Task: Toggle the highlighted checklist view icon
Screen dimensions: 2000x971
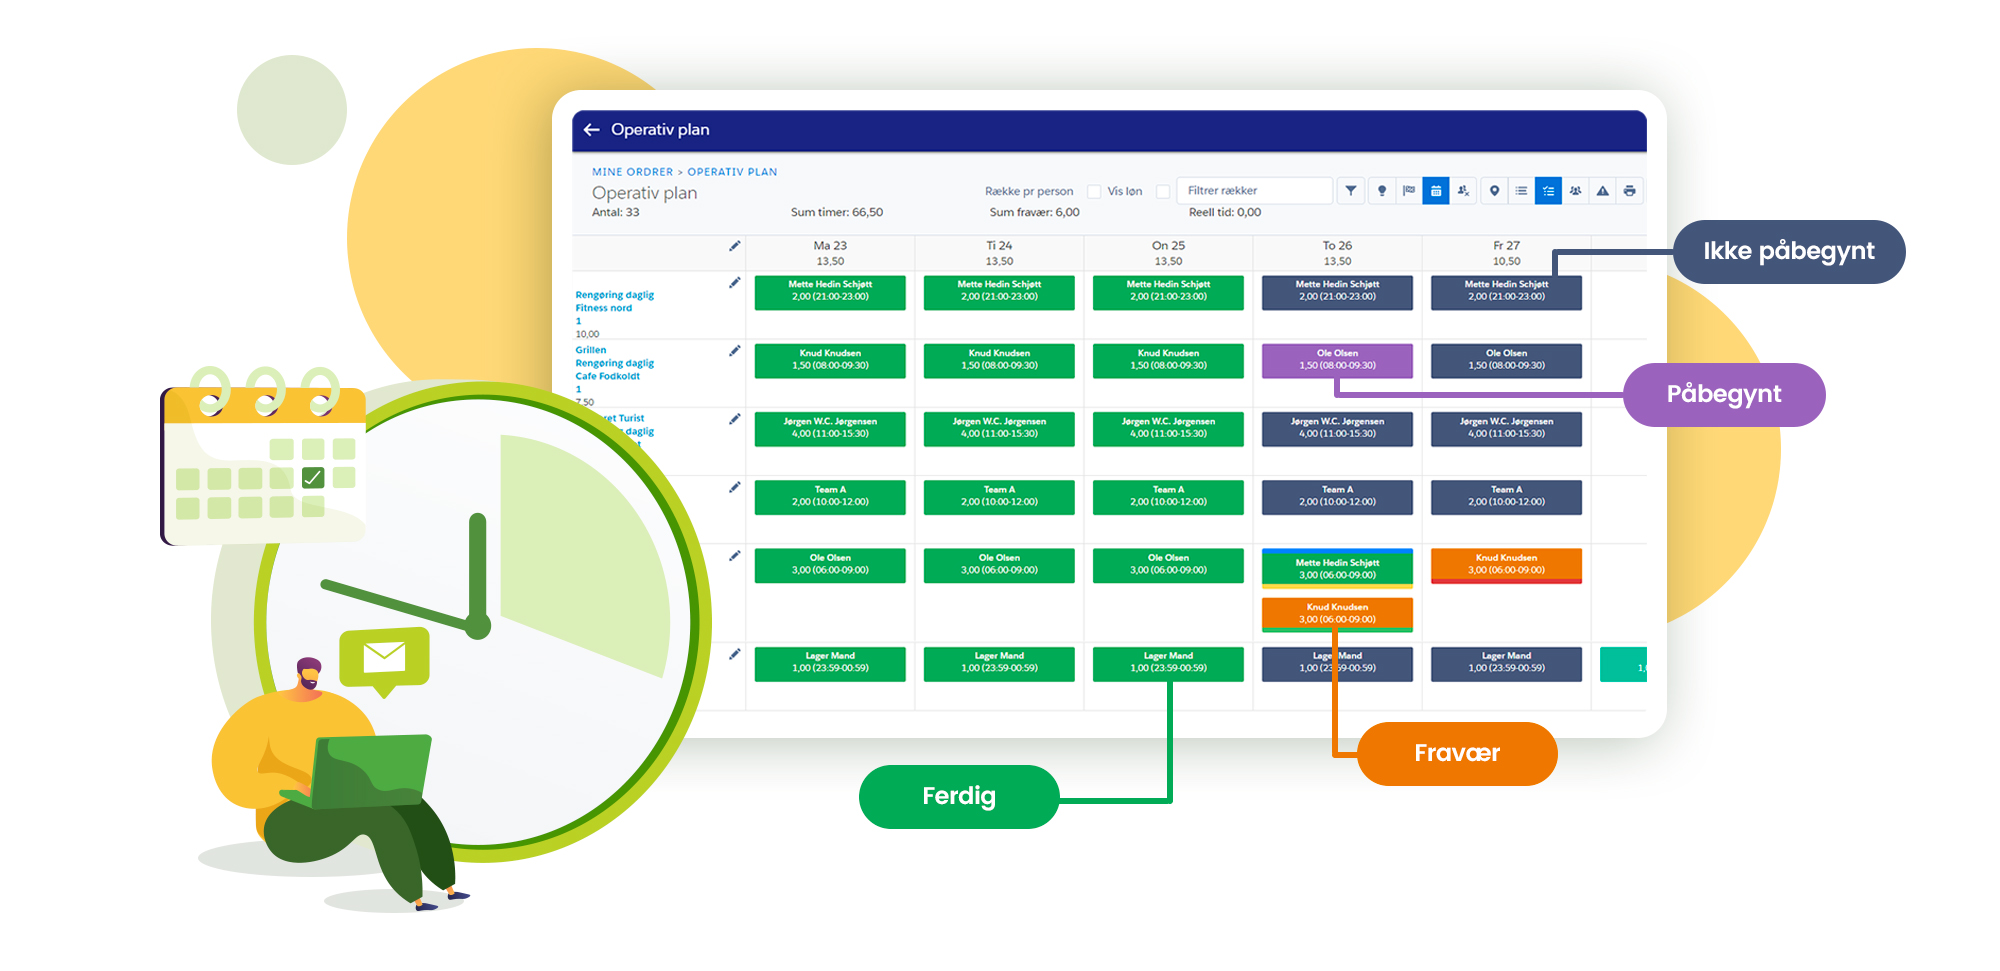Action: click(x=1548, y=191)
